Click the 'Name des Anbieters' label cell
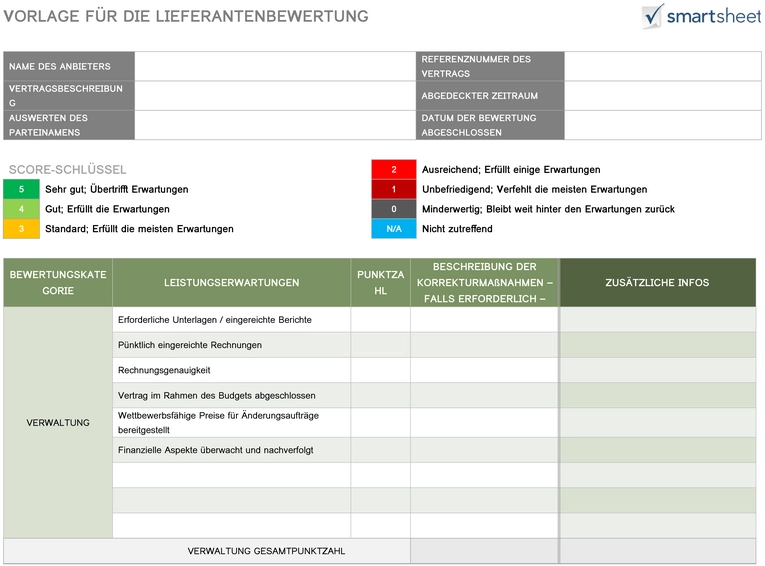Screen dimensions: 765x566 69,66
